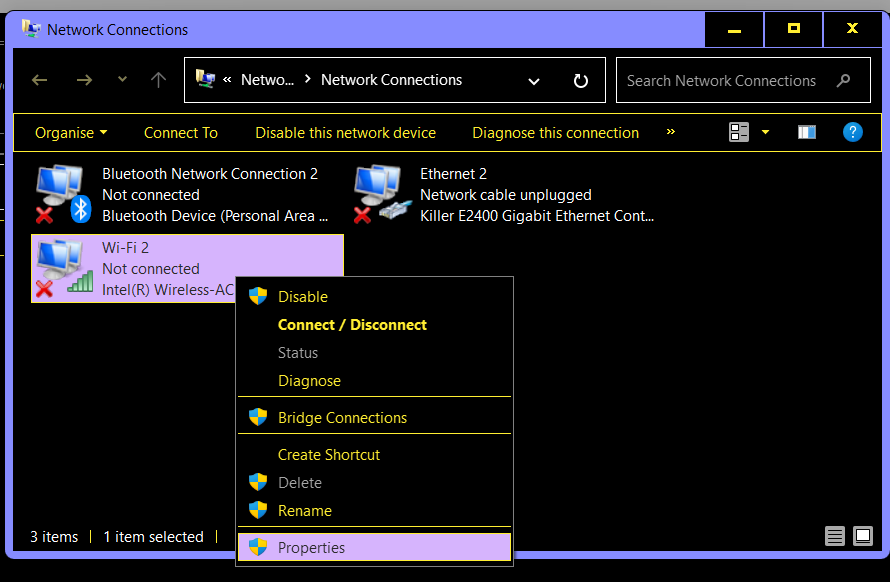Click the Search Network Connections input box
Image resolution: width=890 pixels, height=582 pixels.
720,80
